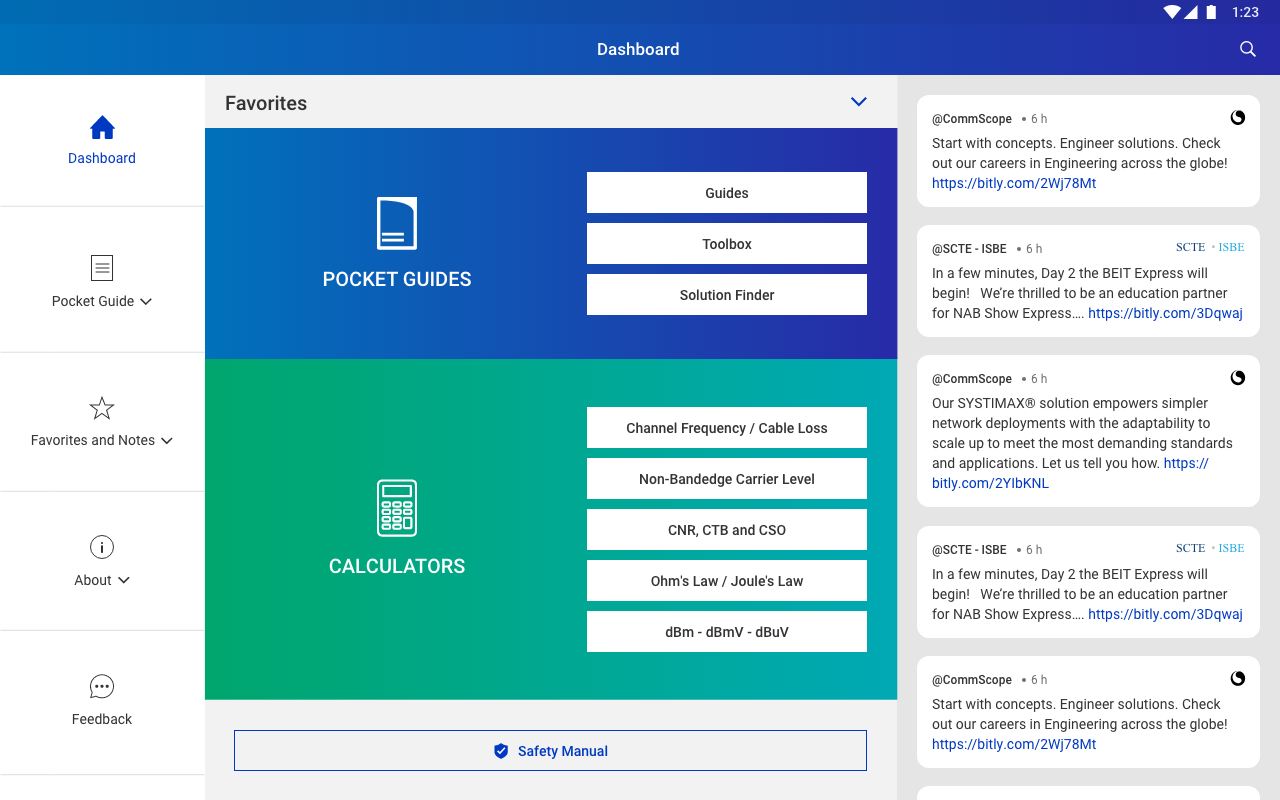Expand the About submenu arrow
Image resolution: width=1280 pixels, height=800 pixels.
[x=124, y=580]
